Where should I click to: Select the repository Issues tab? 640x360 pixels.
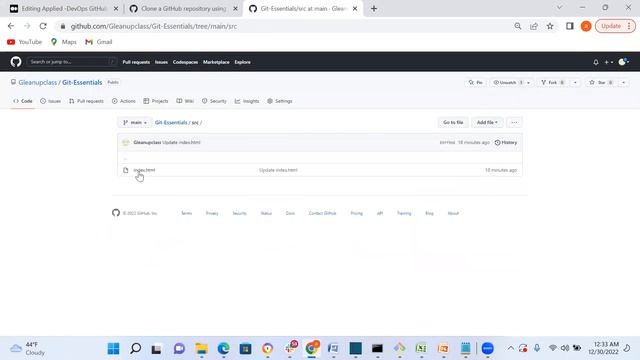[x=51, y=101]
